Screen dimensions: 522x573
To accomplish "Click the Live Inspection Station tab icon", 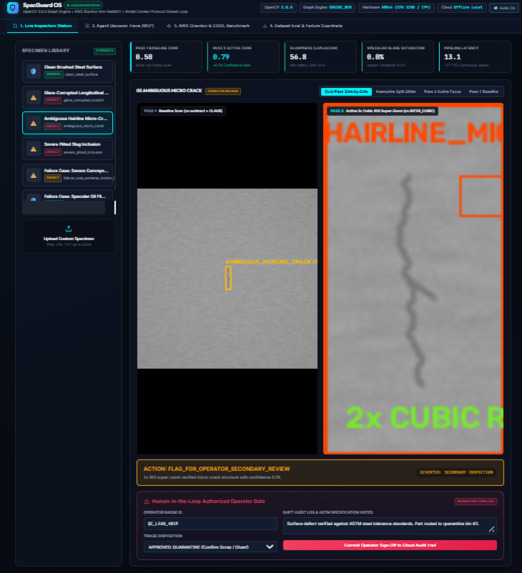I will 15,26.
